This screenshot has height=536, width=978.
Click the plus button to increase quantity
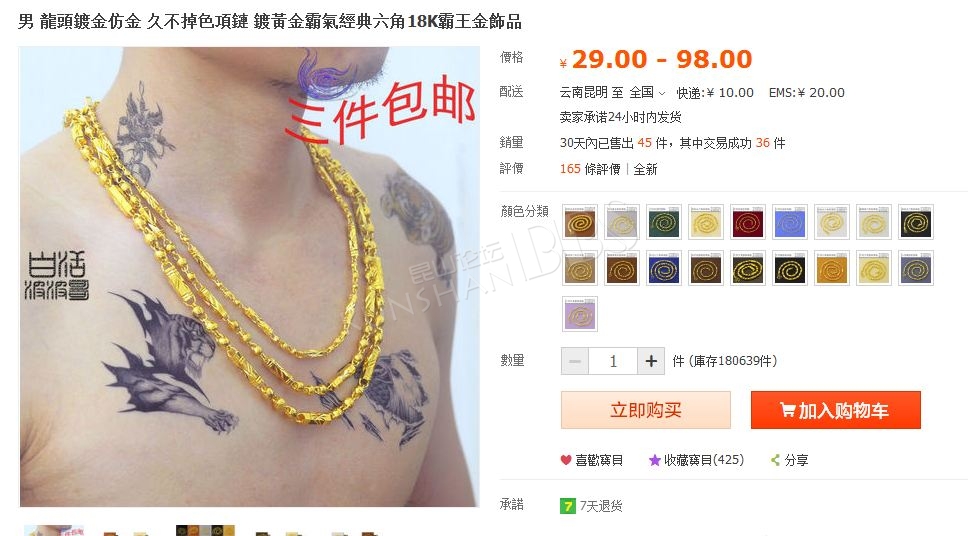pos(651,361)
